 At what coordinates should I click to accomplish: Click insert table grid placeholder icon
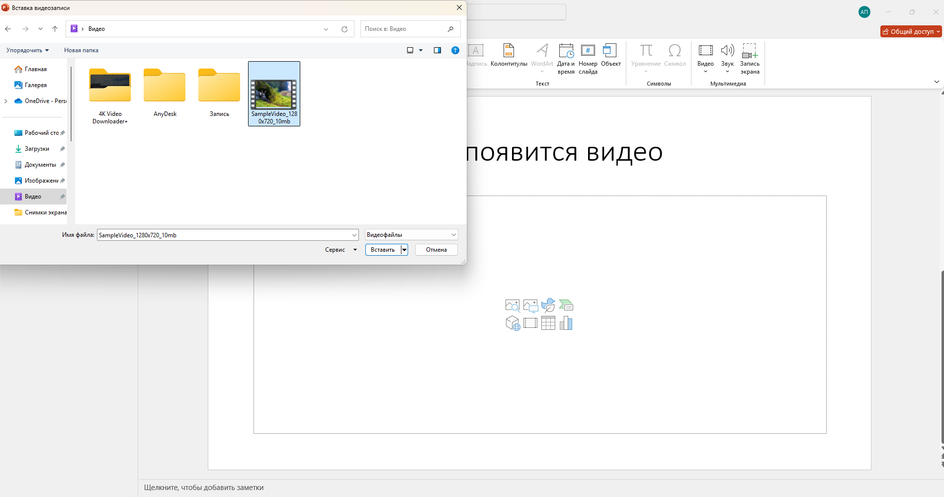click(548, 323)
